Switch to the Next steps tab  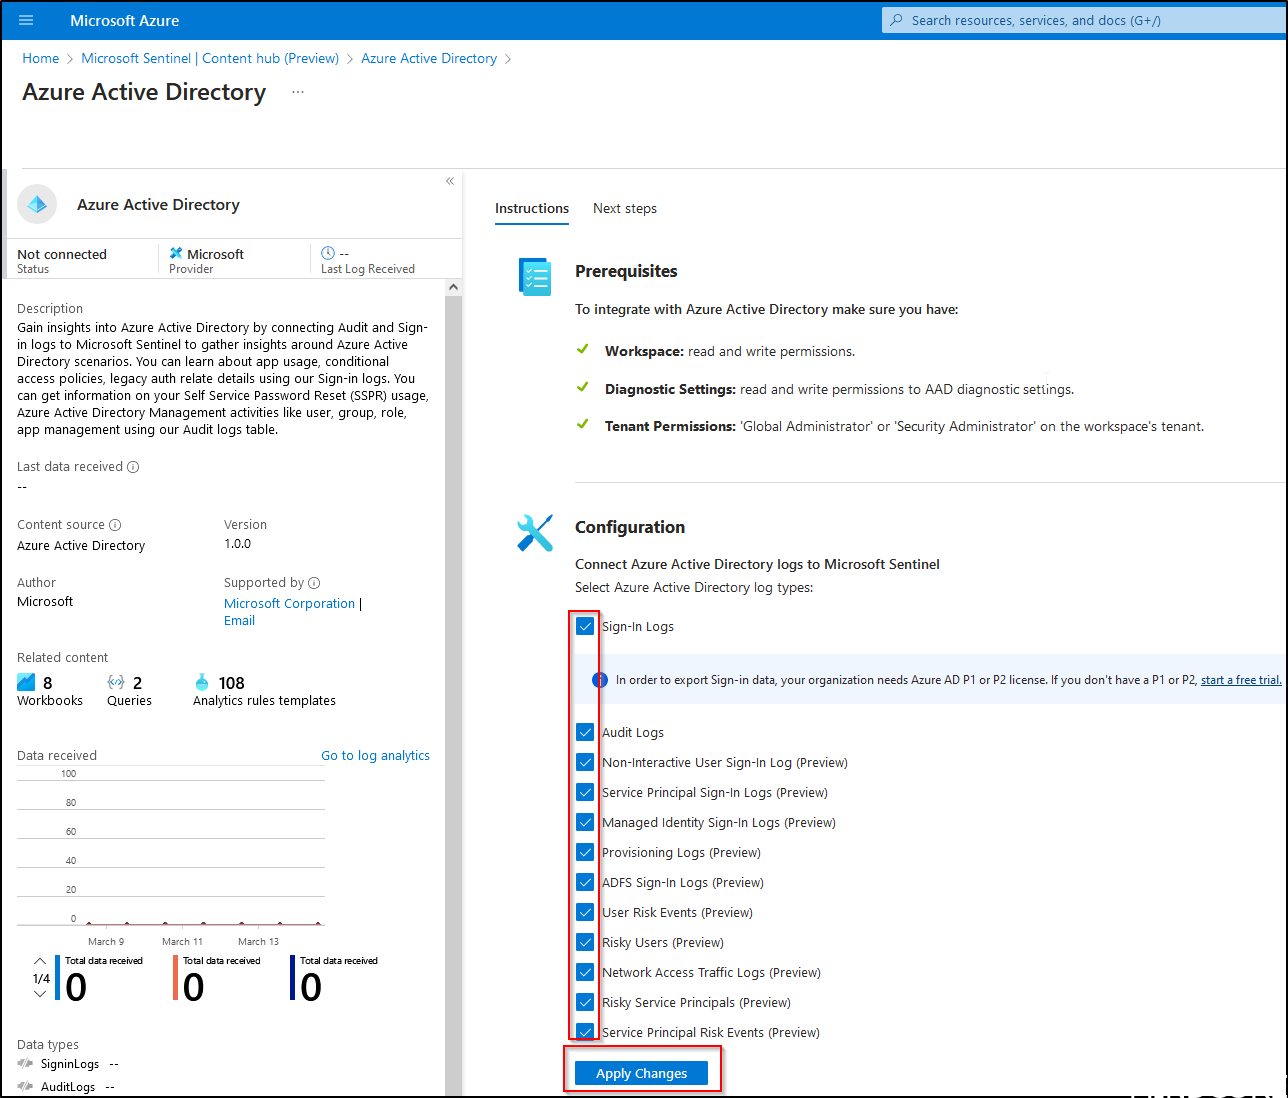click(624, 208)
